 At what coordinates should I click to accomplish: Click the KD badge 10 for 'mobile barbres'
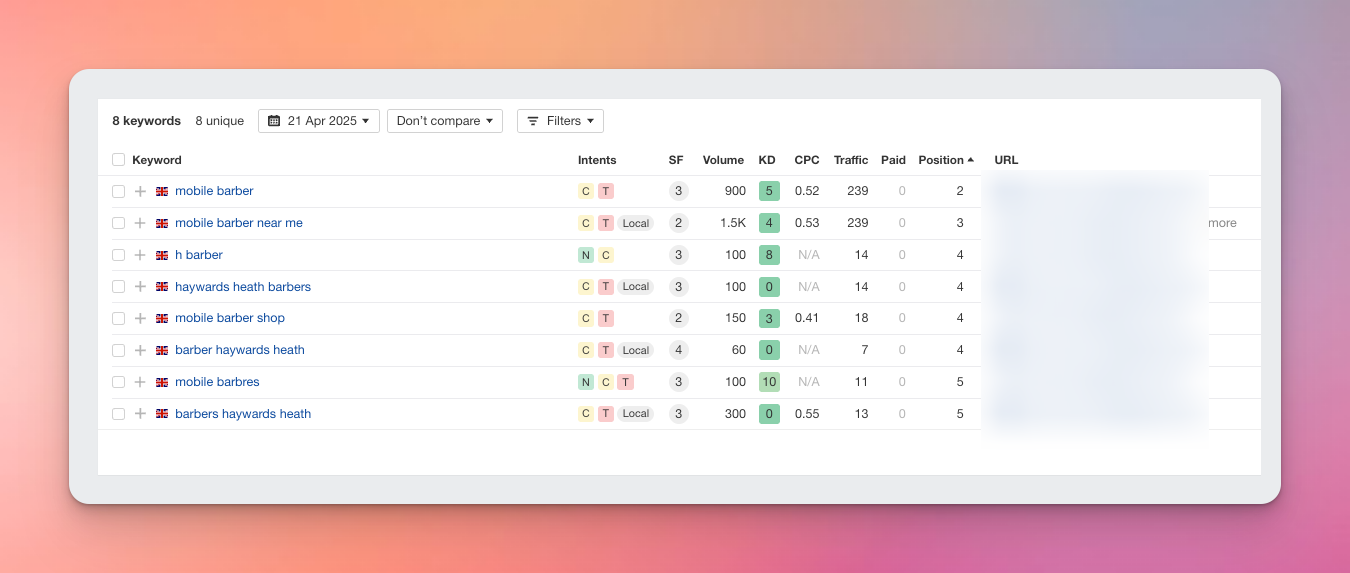coord(769,382)
